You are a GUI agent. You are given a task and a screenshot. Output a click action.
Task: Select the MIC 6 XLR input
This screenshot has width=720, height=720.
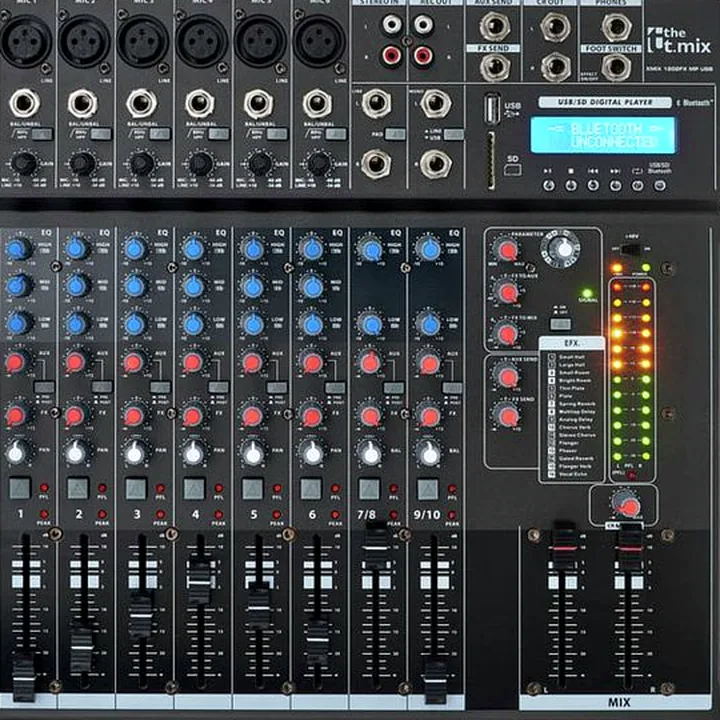319,41
